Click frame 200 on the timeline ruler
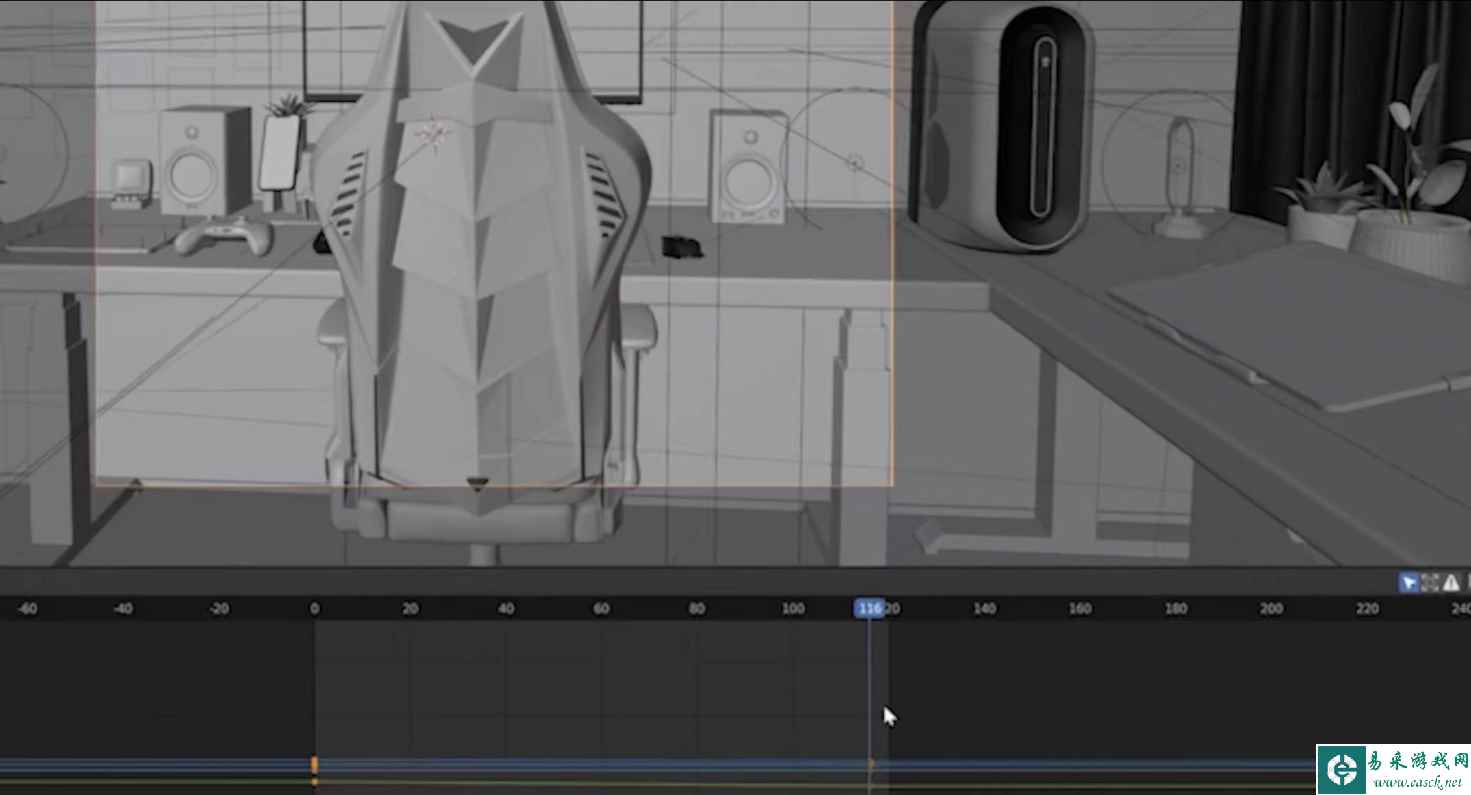Image resolution: width=1471 pixels, height=795 pixels. pos(1271,608)
